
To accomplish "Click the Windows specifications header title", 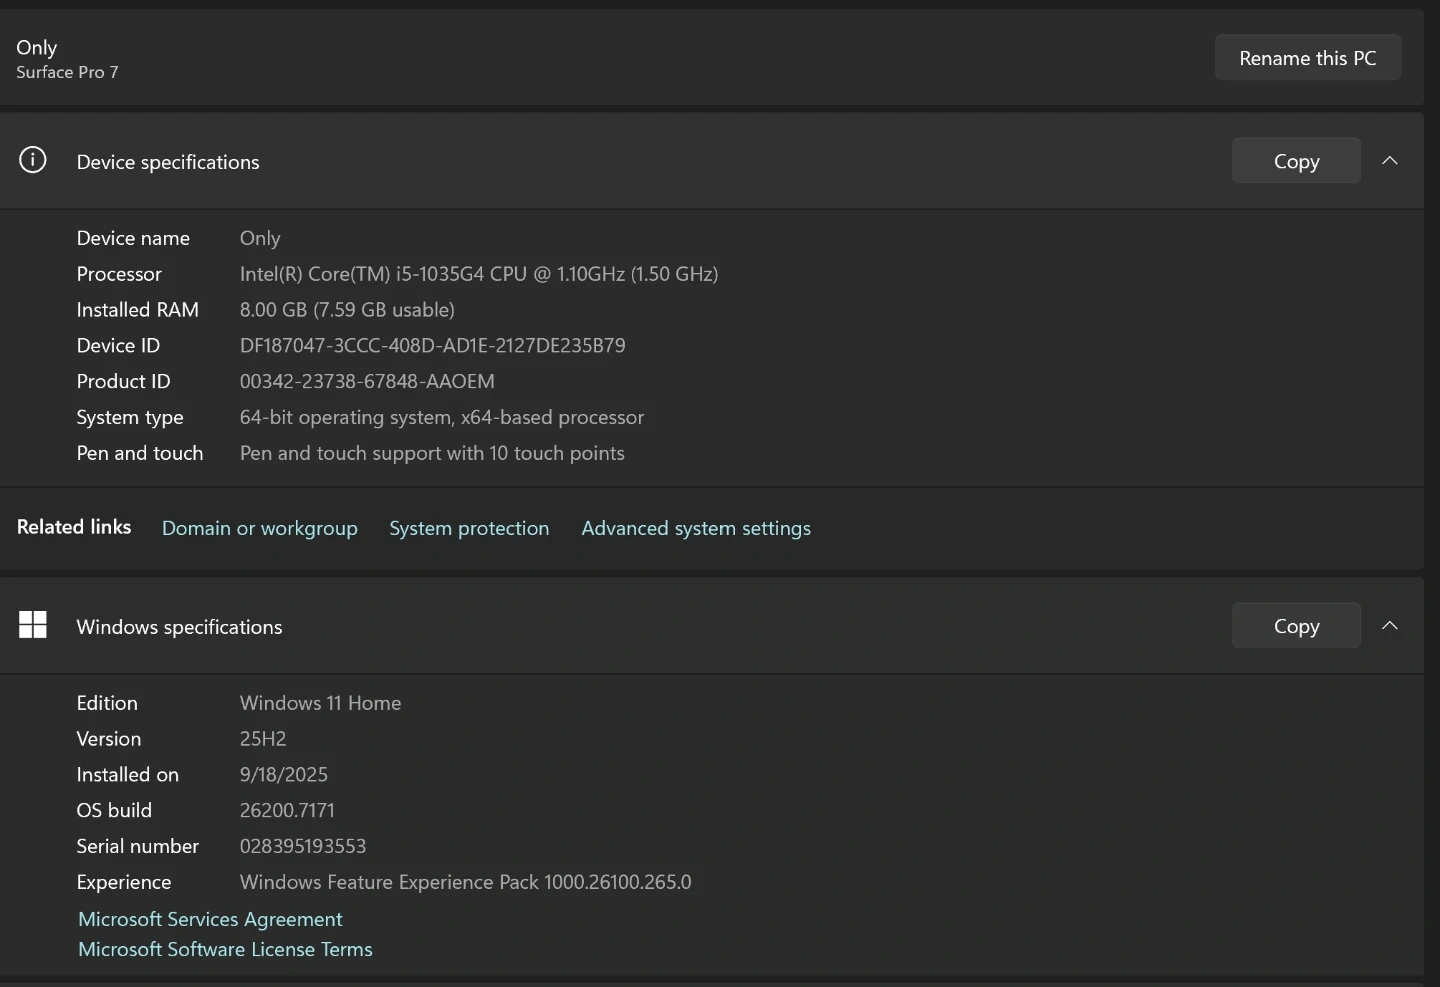I will pyautogui.click(x=179, y=627).
